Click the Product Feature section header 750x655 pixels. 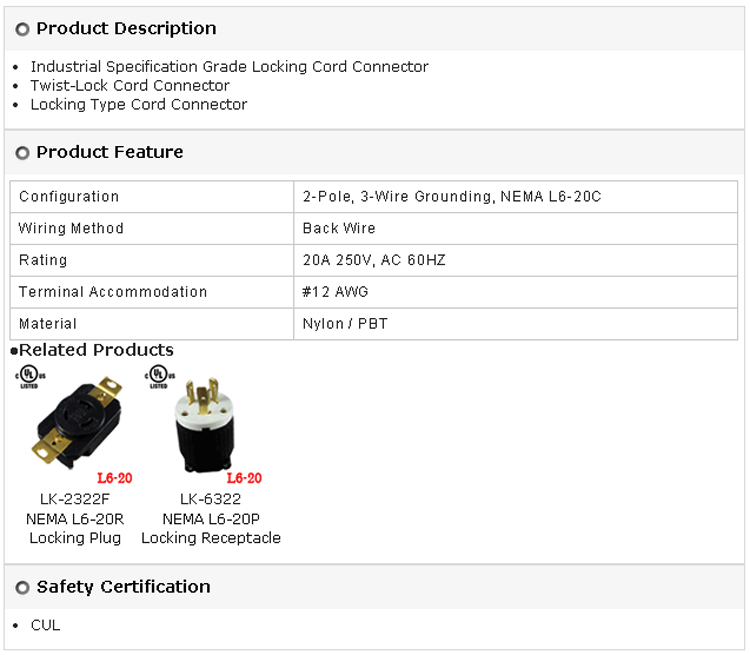click(x=110, y=153)
